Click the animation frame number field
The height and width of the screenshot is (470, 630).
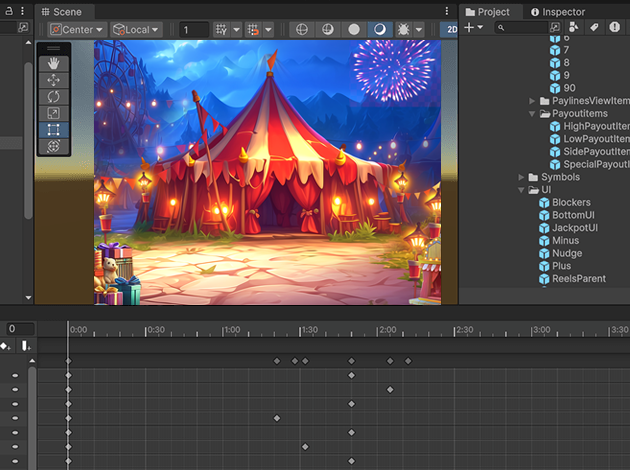20,329
